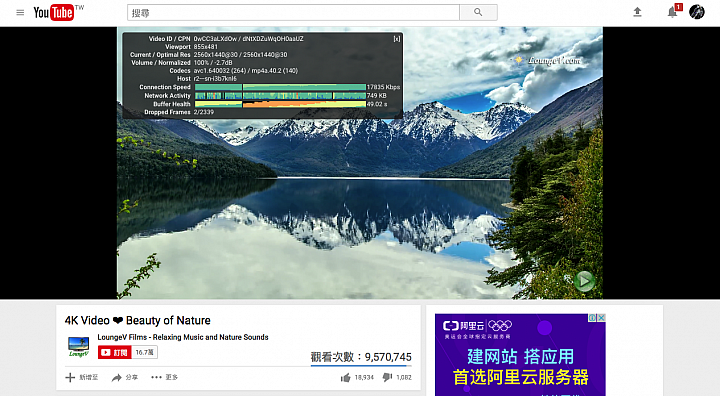
Task: Submit search with magnifier button
Action: 478,12
